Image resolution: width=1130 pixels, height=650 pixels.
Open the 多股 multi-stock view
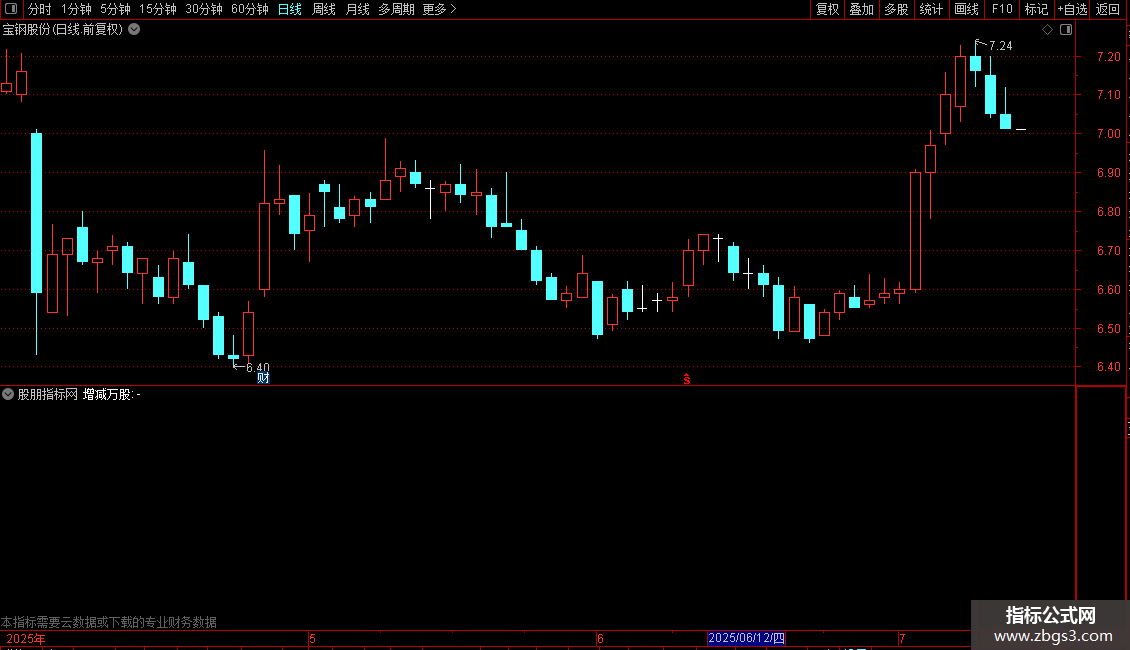[897, 9]
